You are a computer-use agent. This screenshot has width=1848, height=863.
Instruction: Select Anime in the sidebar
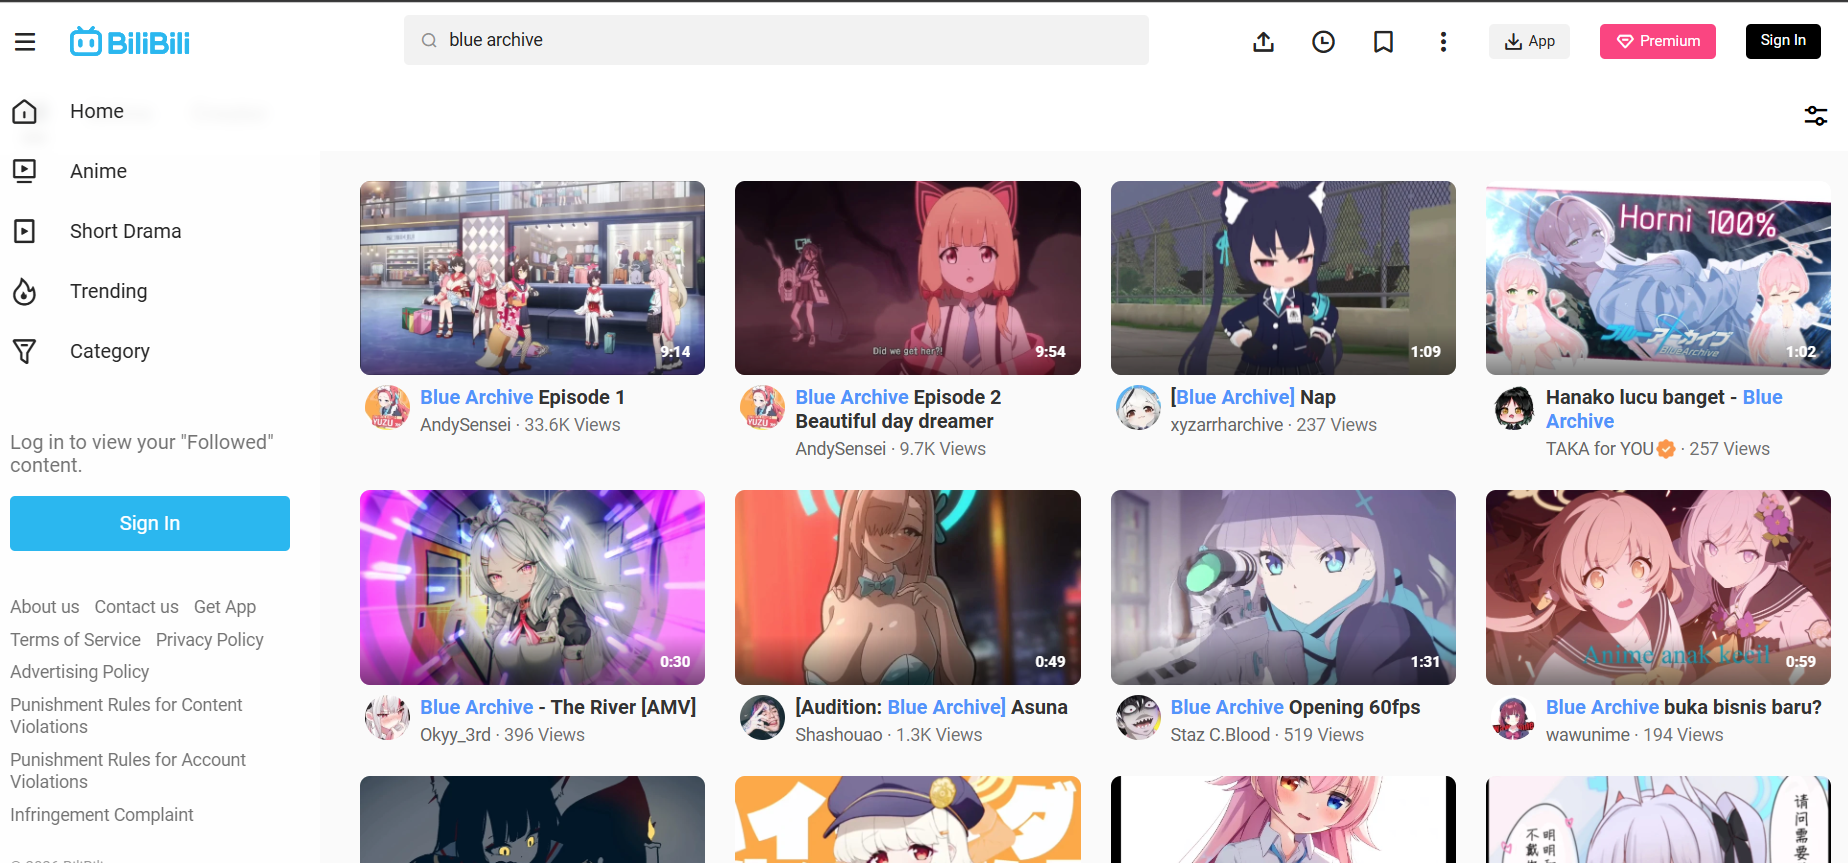pos(98,171)
